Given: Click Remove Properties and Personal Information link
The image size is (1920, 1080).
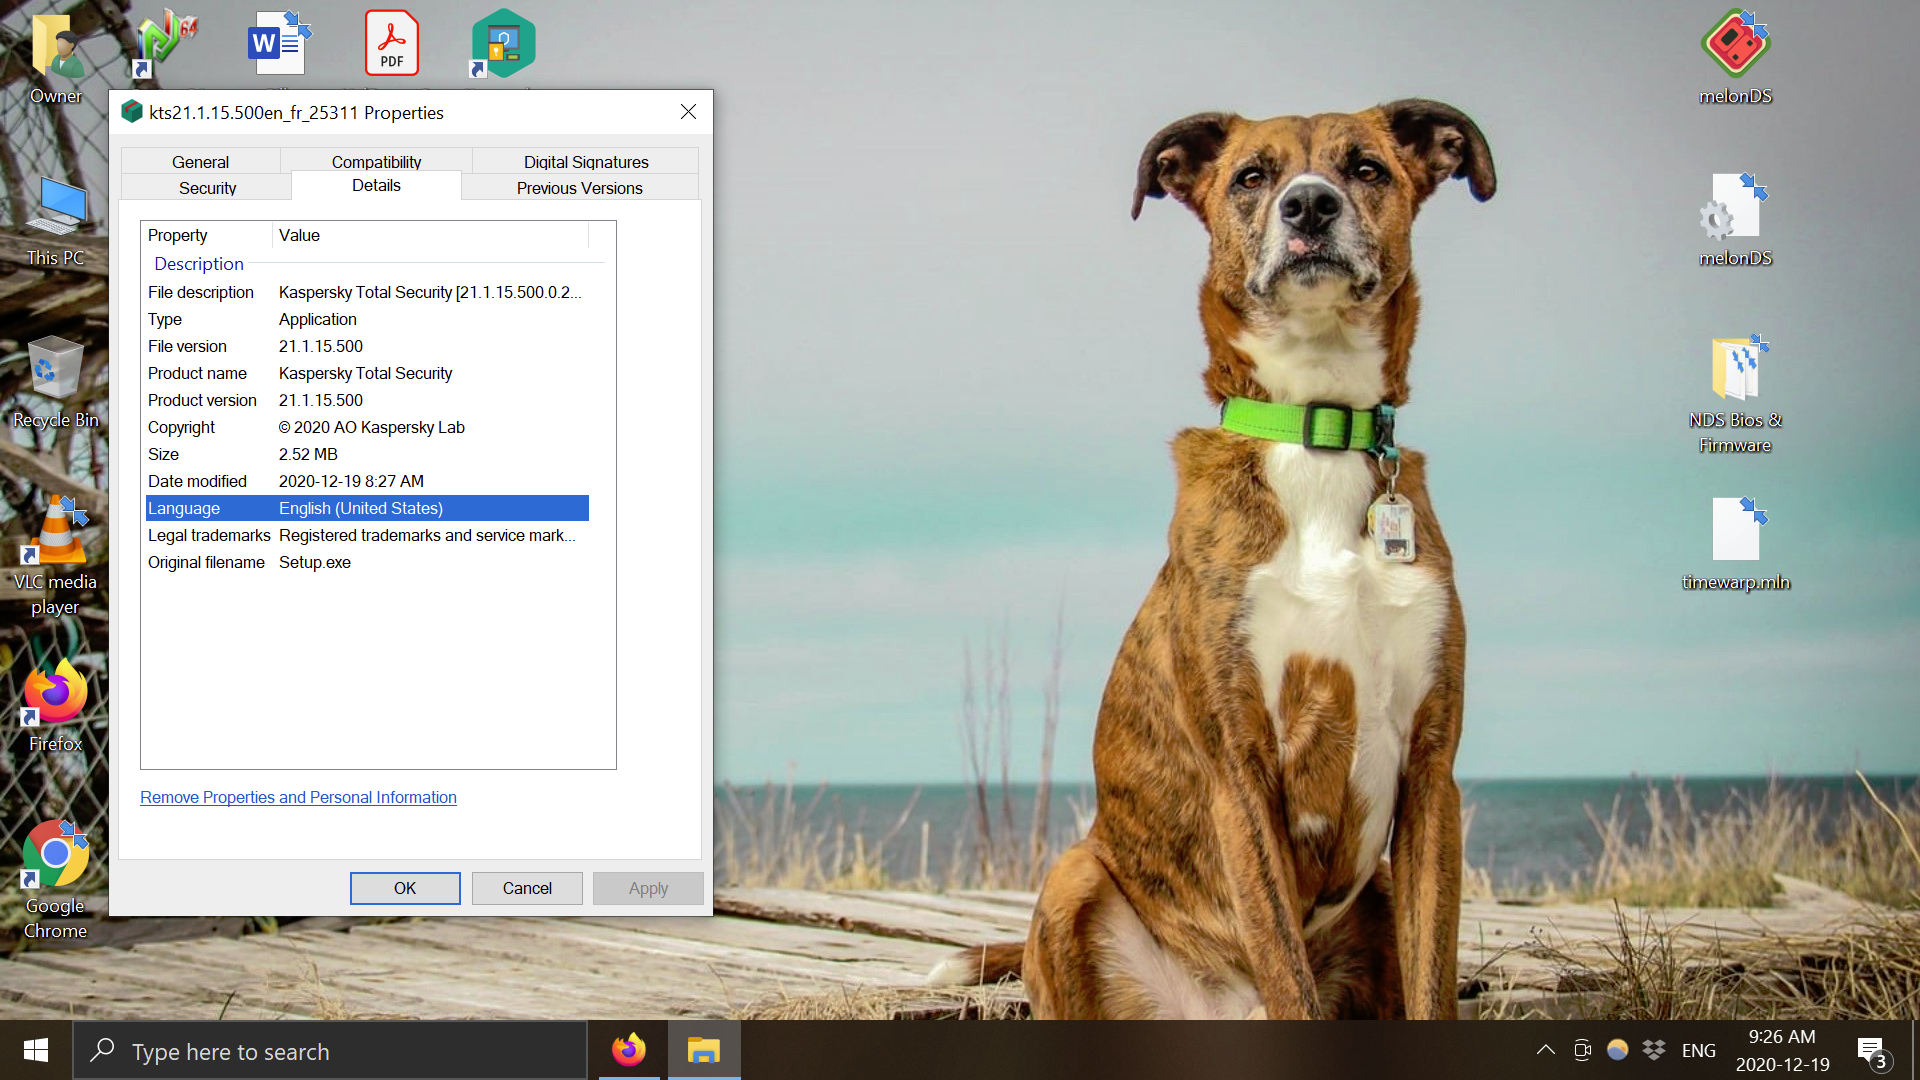Looking at the screenshot, I should [298, 797].
